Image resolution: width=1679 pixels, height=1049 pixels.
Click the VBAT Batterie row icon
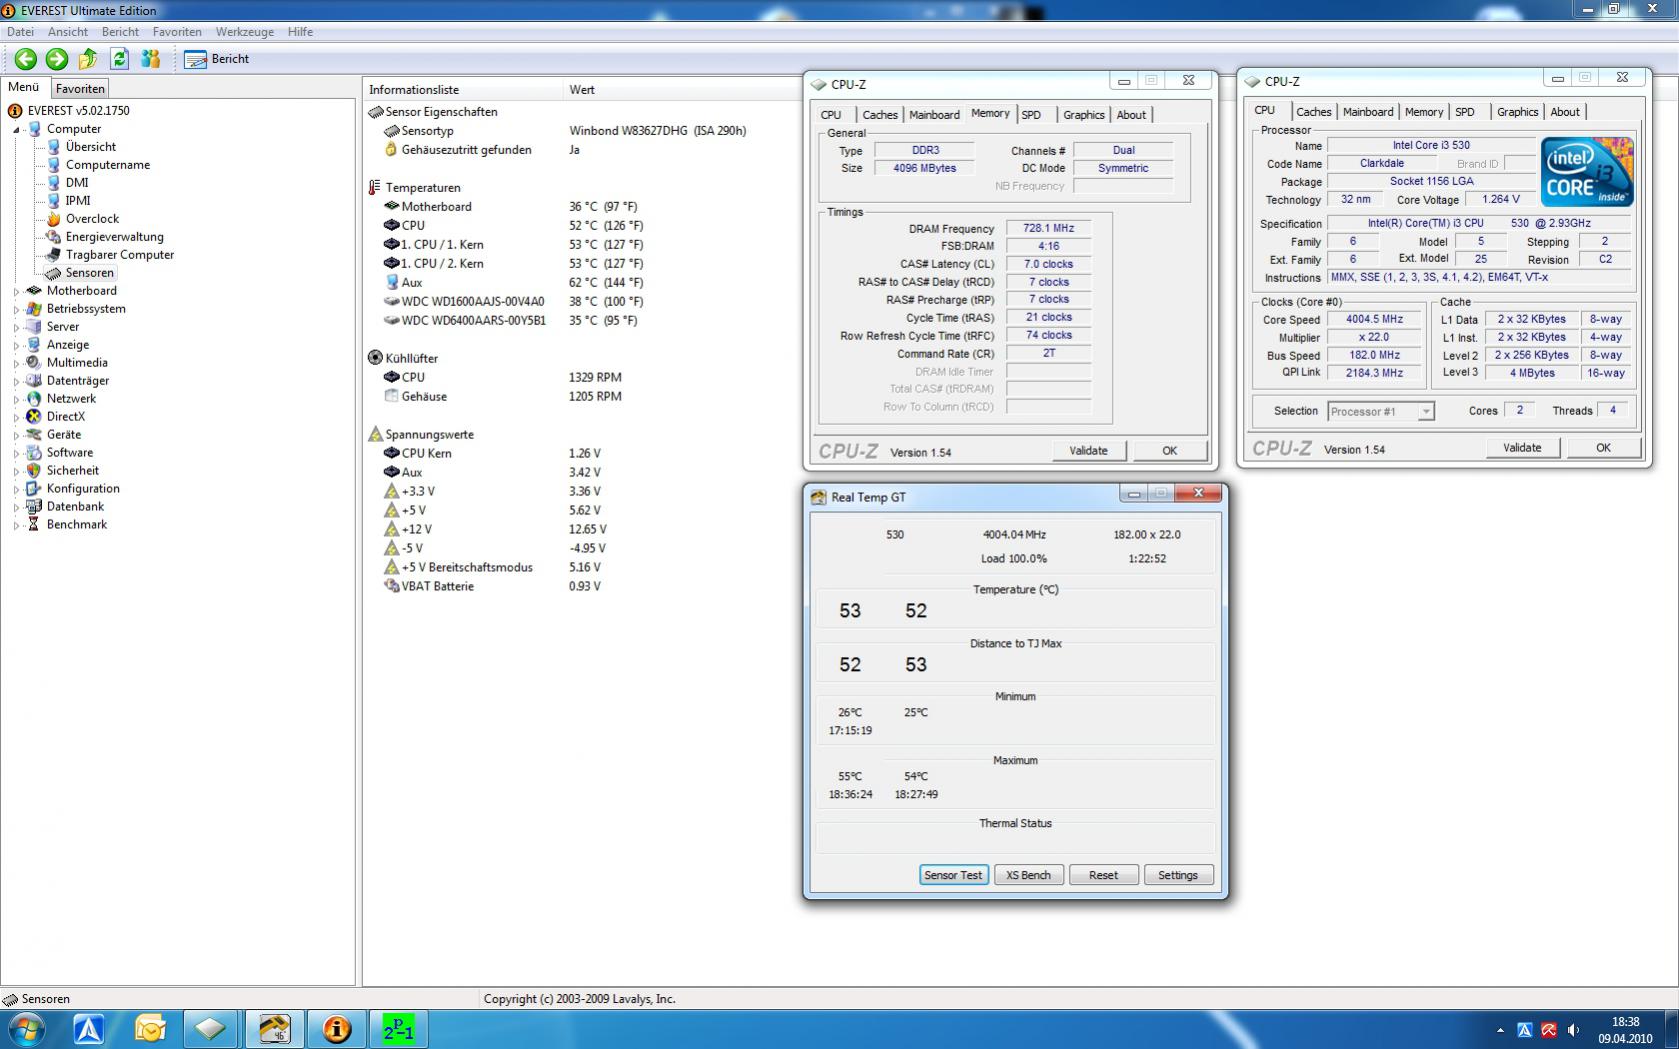(392, 587)
